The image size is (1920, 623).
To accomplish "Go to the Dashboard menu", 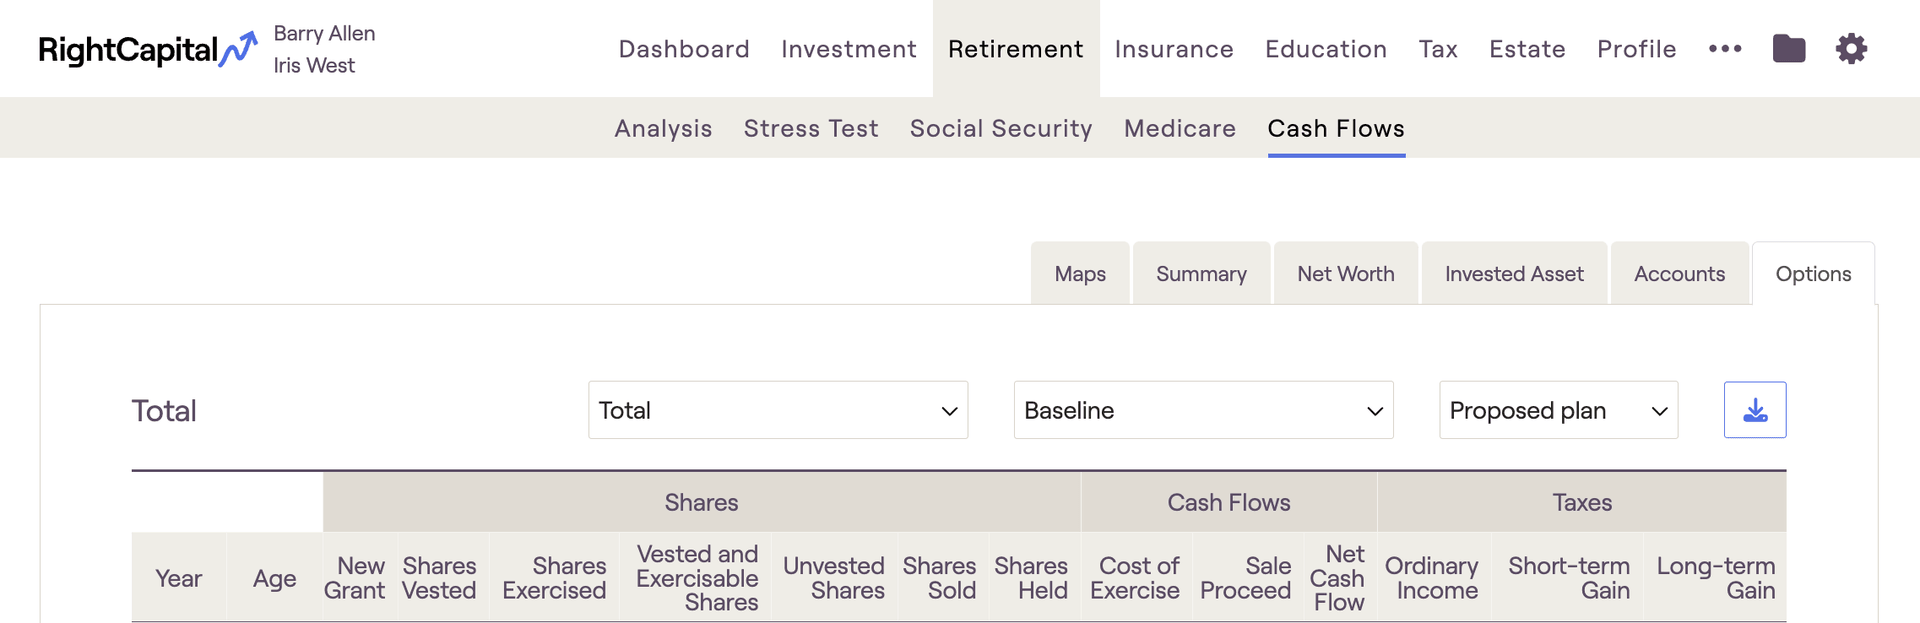I will tap(684, 49).
